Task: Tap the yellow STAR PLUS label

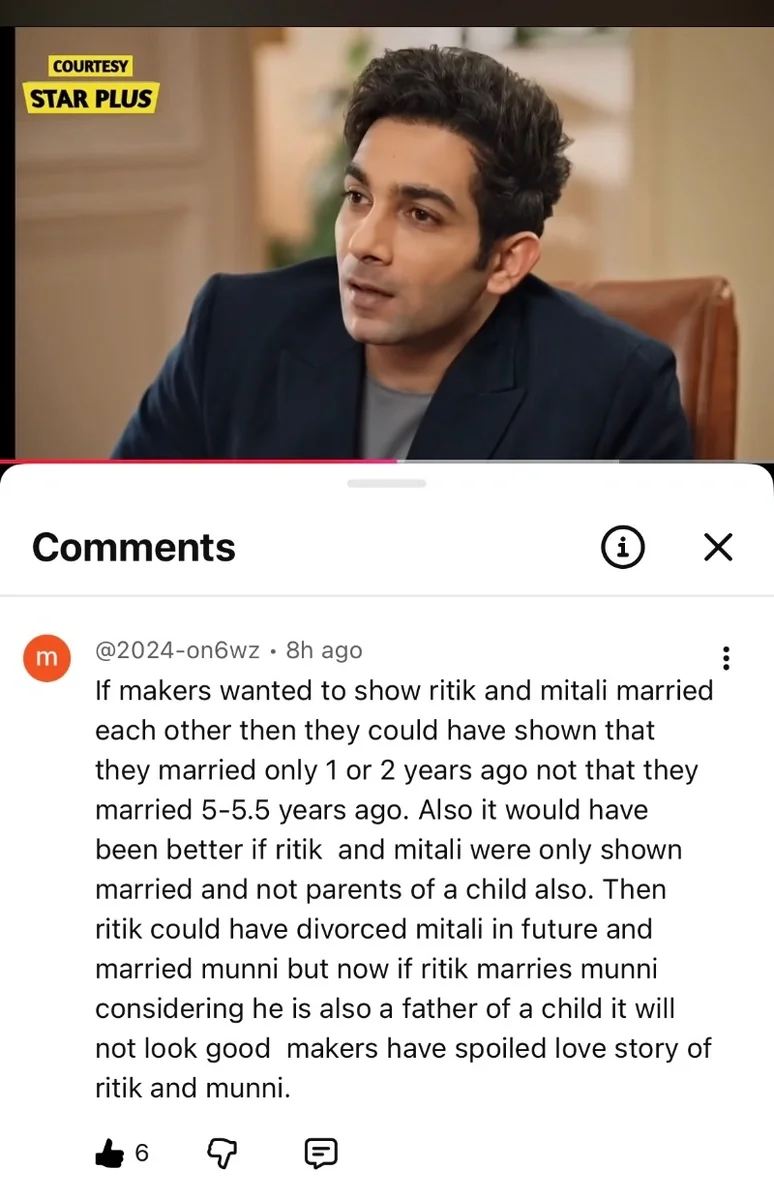Action: 91,98
